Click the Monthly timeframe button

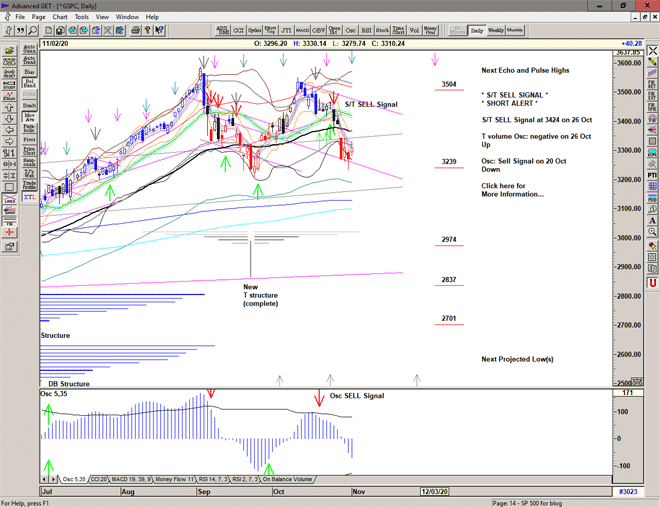coord(514,31)
